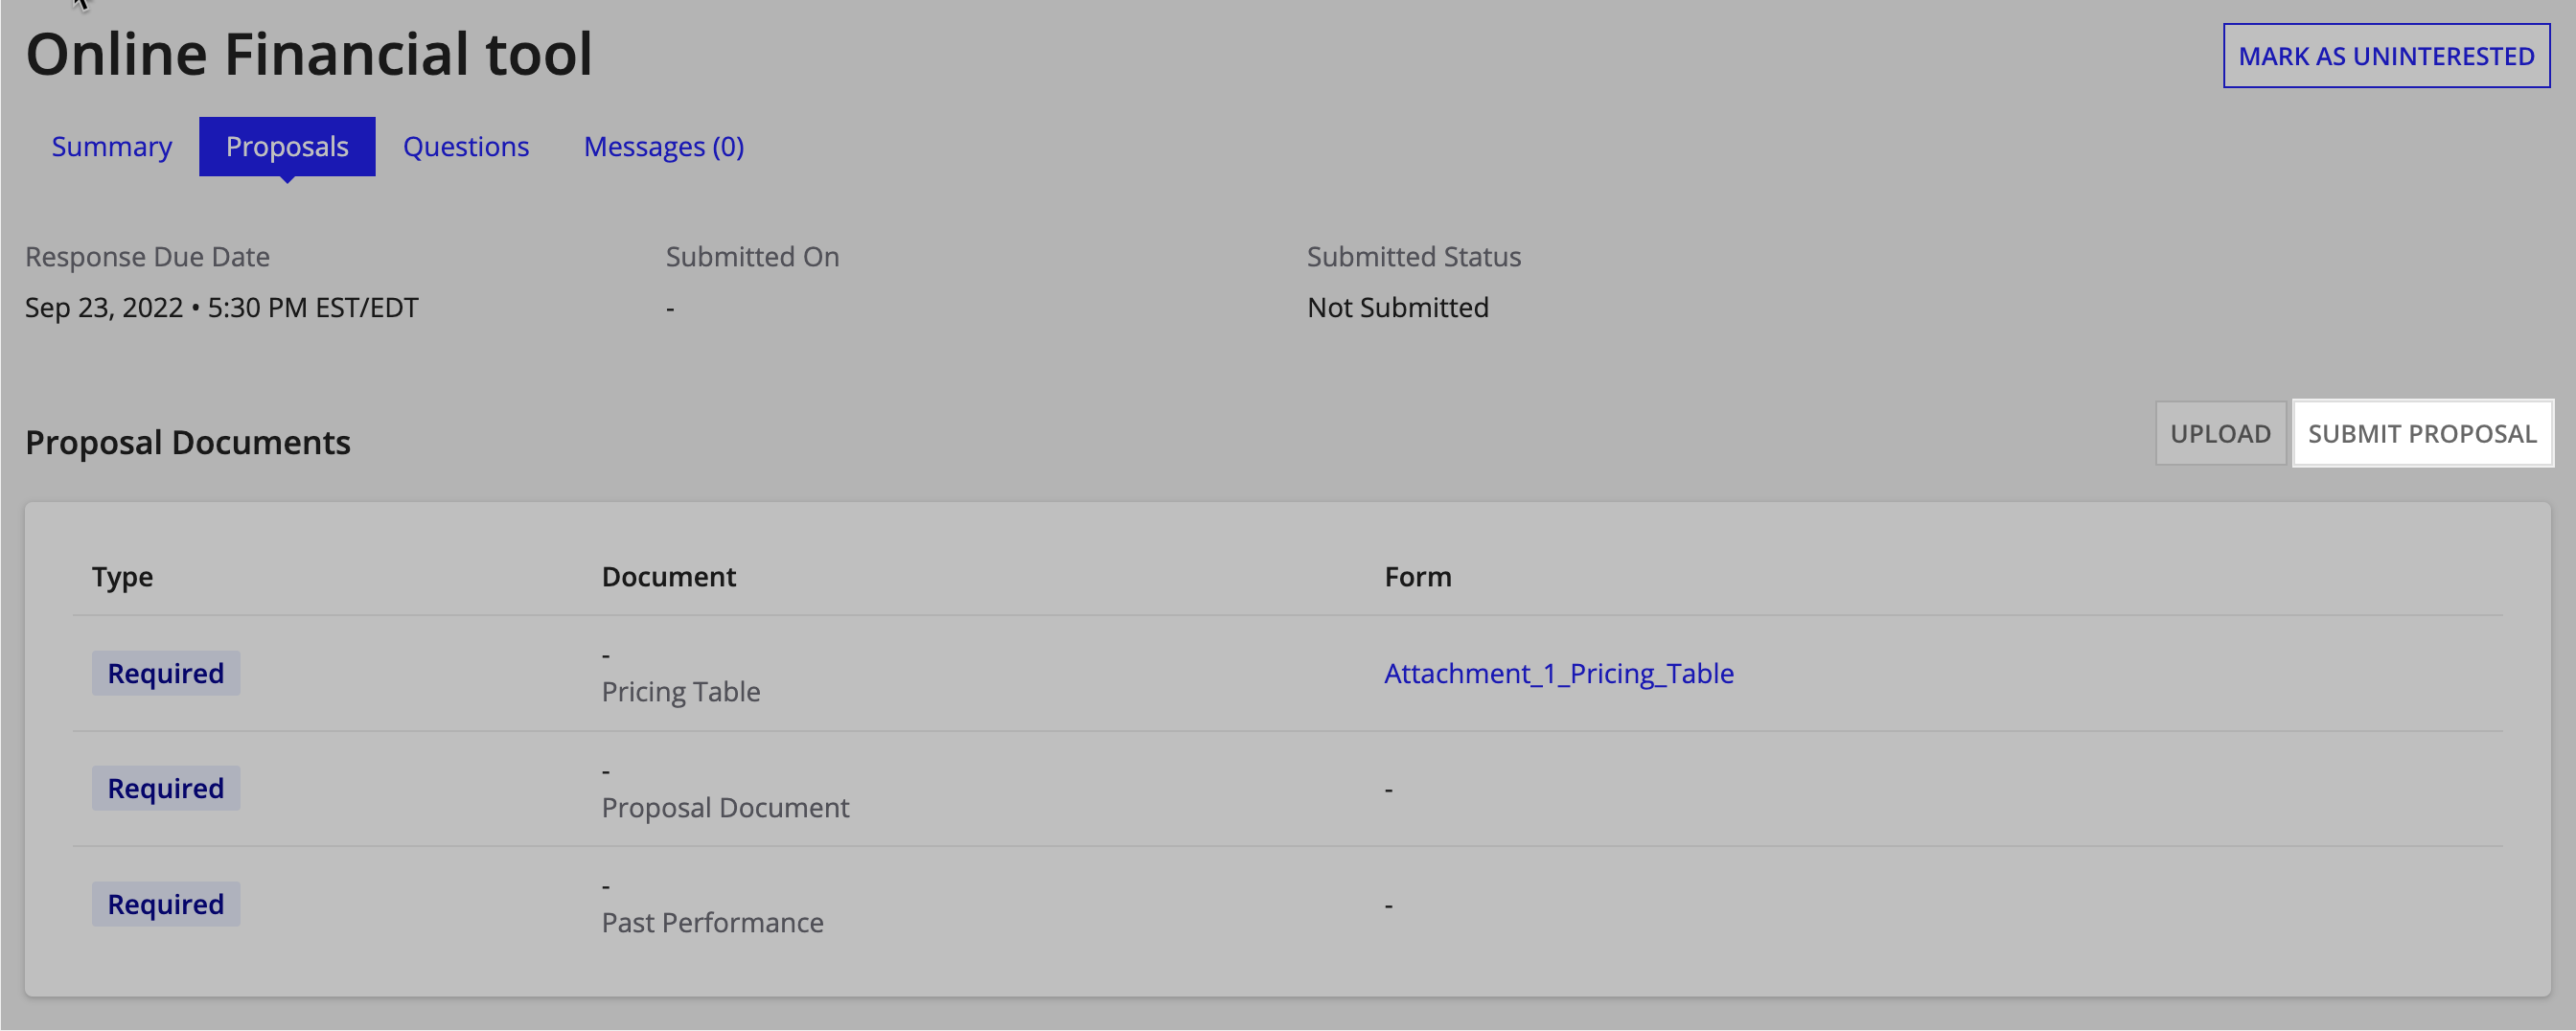2576x1031 pixels.
Task: Click the Response Due Date value
Action: coord(222,307)
